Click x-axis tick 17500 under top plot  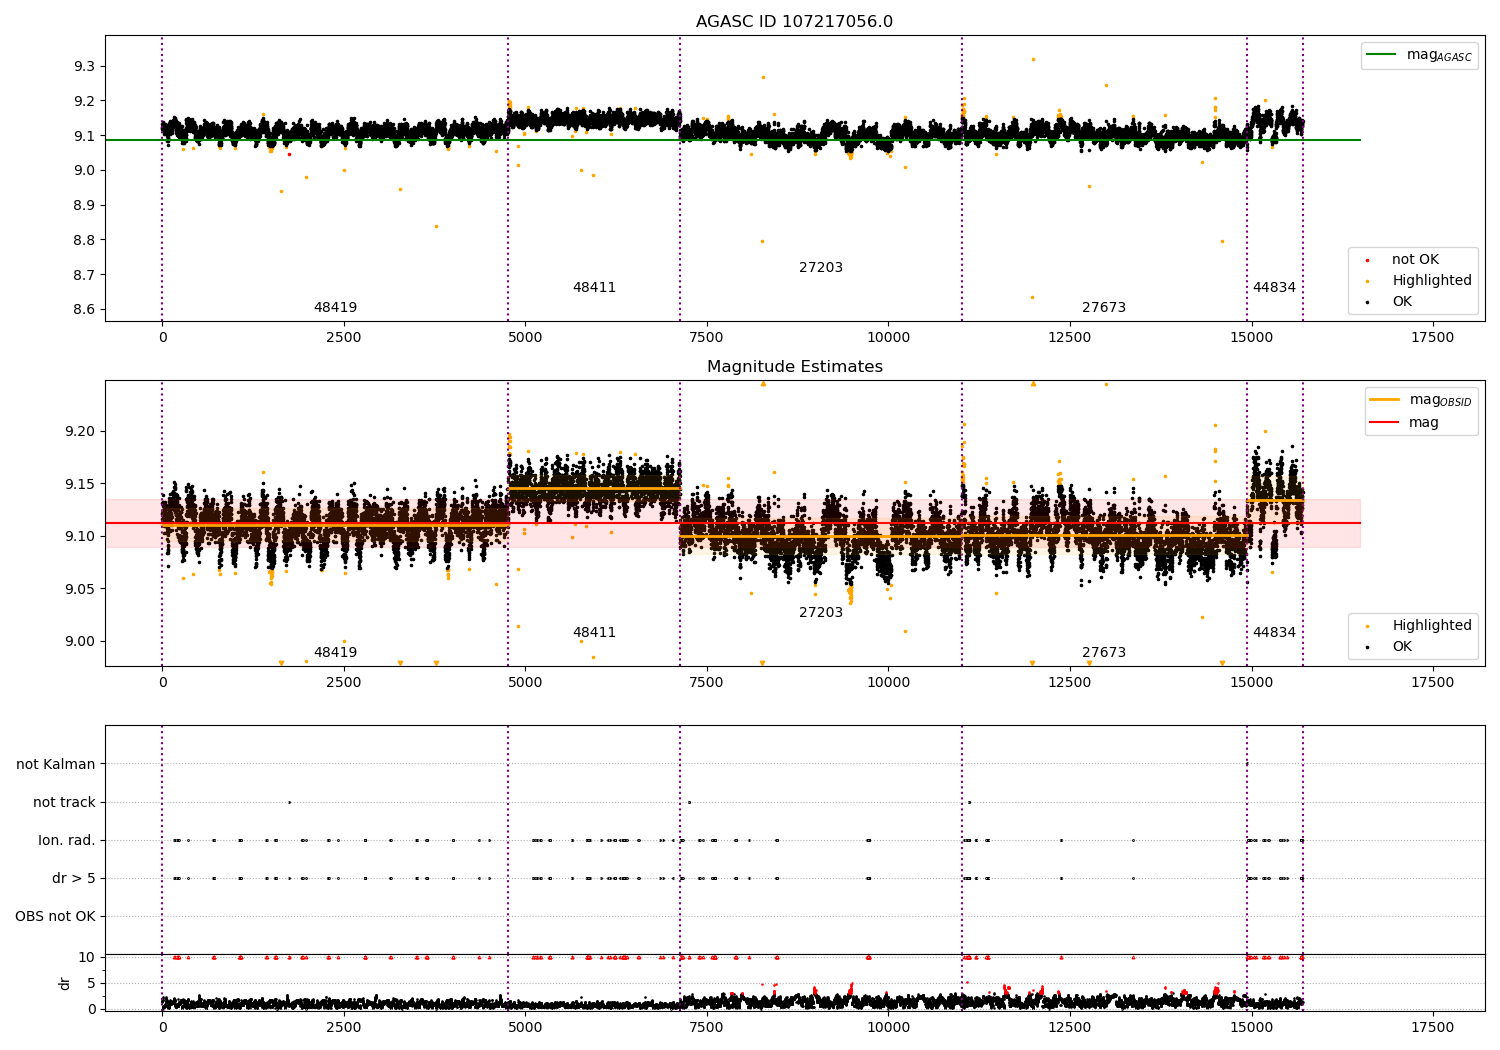1432,338
